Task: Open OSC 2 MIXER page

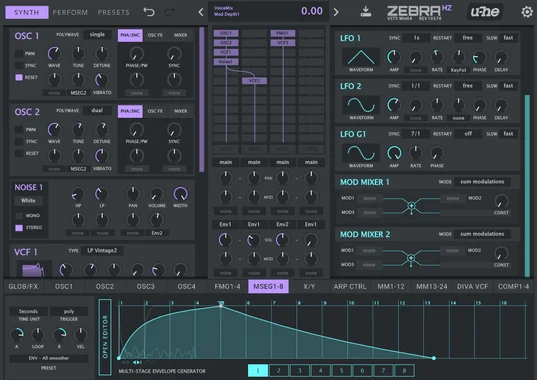Action: pos(180,111)
